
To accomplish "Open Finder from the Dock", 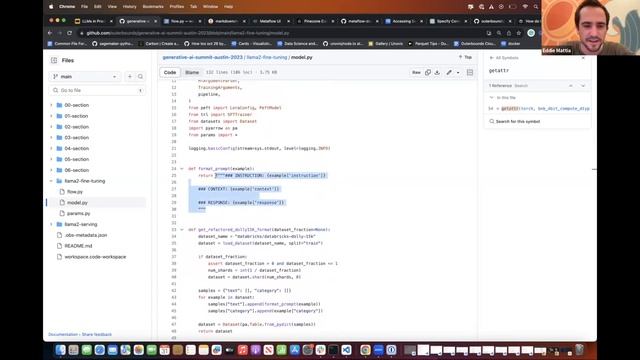I will (60, 350).
